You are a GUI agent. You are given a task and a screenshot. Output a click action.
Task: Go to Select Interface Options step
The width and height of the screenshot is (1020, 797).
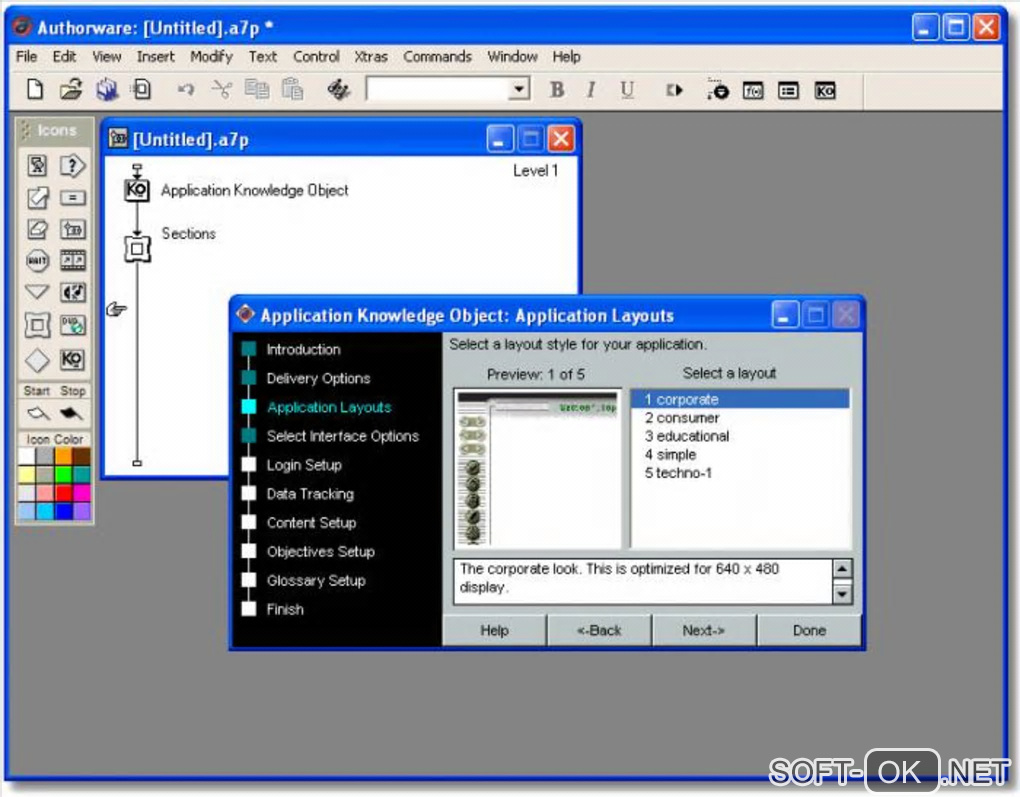[343, 436]
